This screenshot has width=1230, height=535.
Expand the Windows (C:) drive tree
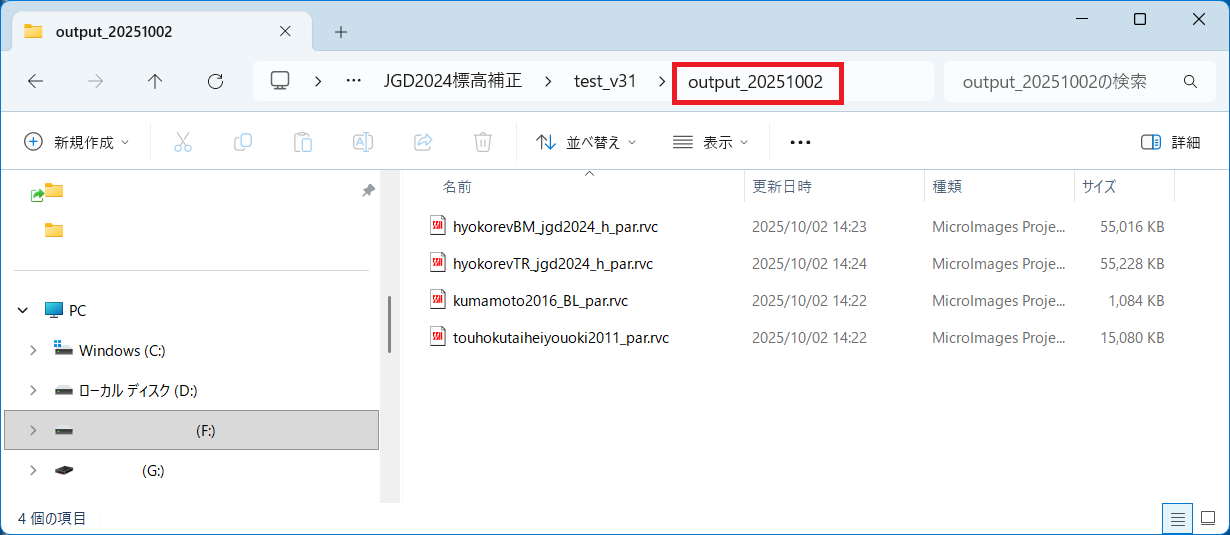tap(33, 350)
